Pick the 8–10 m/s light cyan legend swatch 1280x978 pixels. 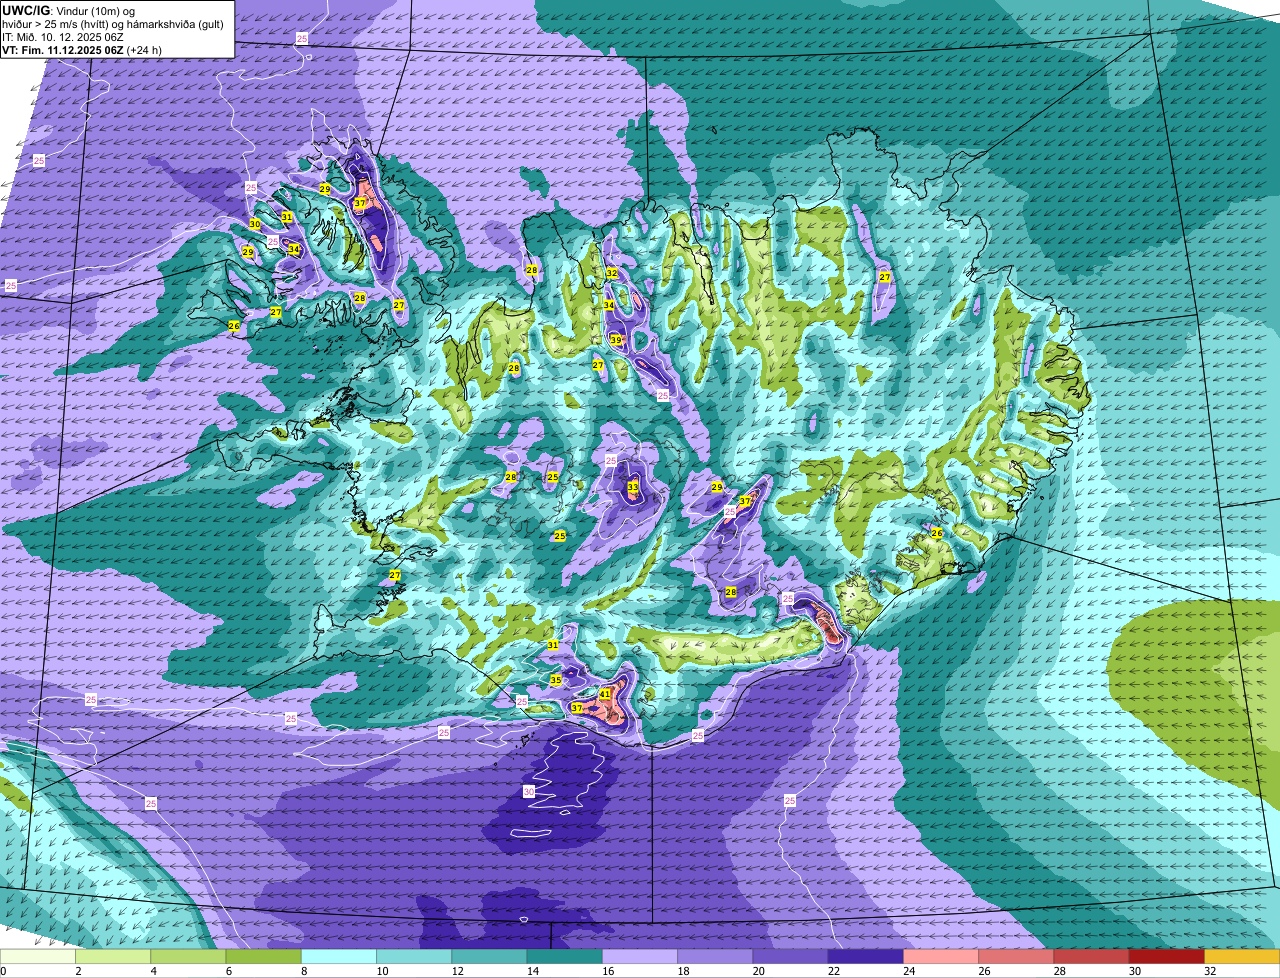point(339,956)
